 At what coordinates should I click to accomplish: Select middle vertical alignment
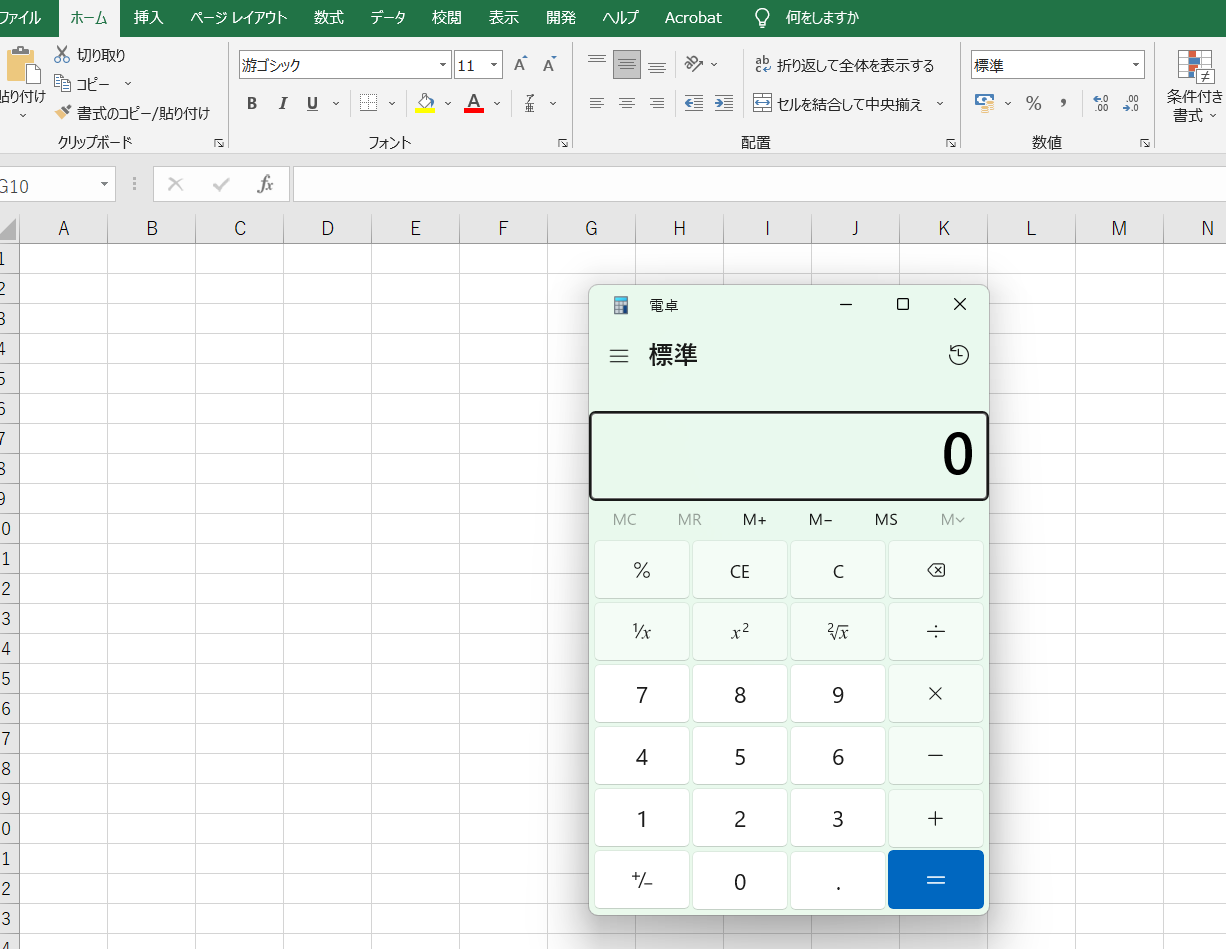(x=627, y=65)
